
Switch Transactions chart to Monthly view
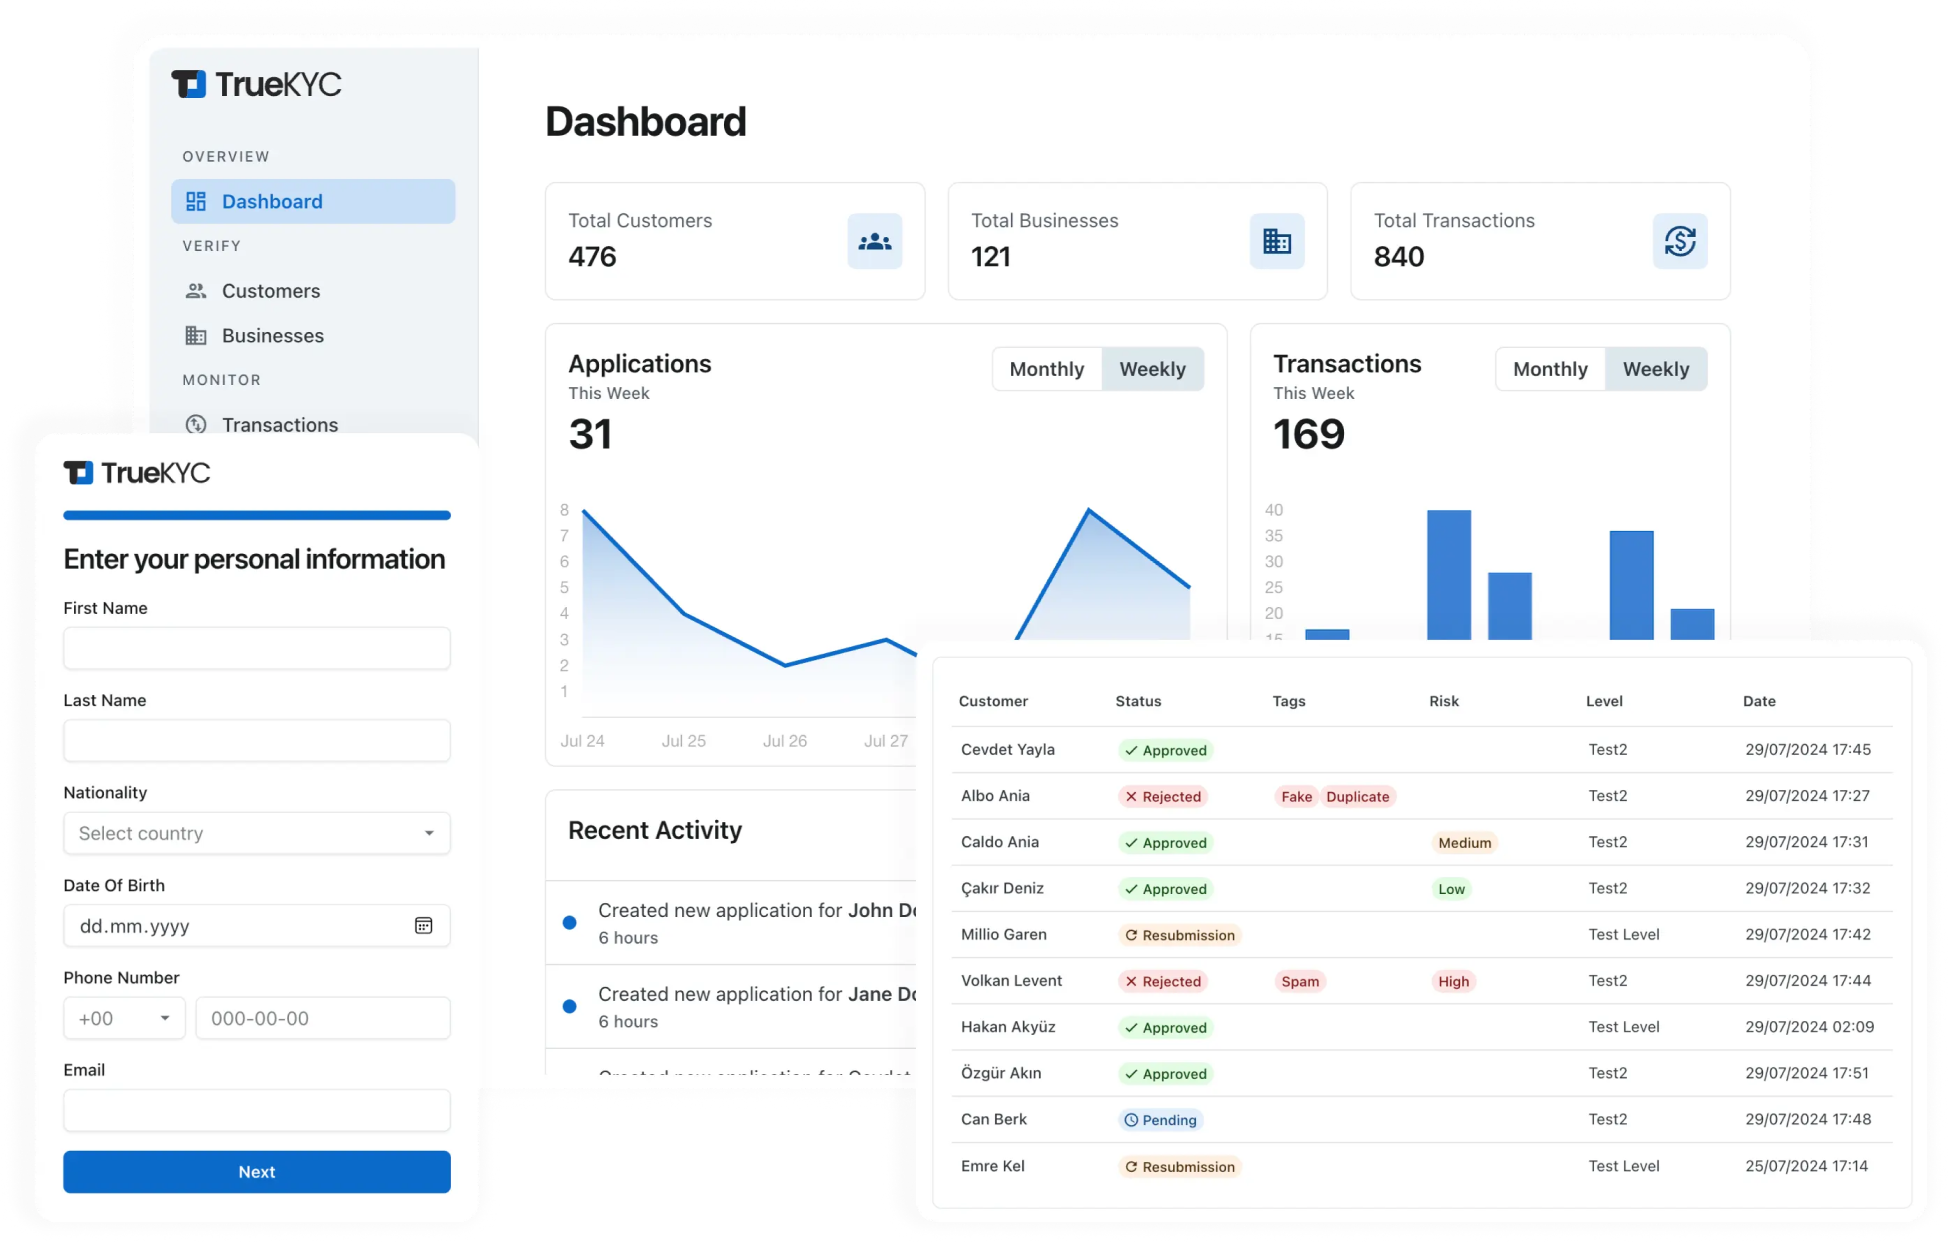[x=1550, y=368]
